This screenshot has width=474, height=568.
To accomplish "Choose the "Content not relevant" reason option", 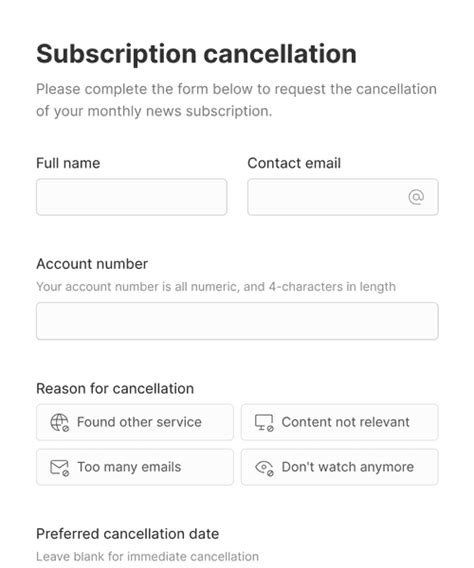I will point(340,422).
